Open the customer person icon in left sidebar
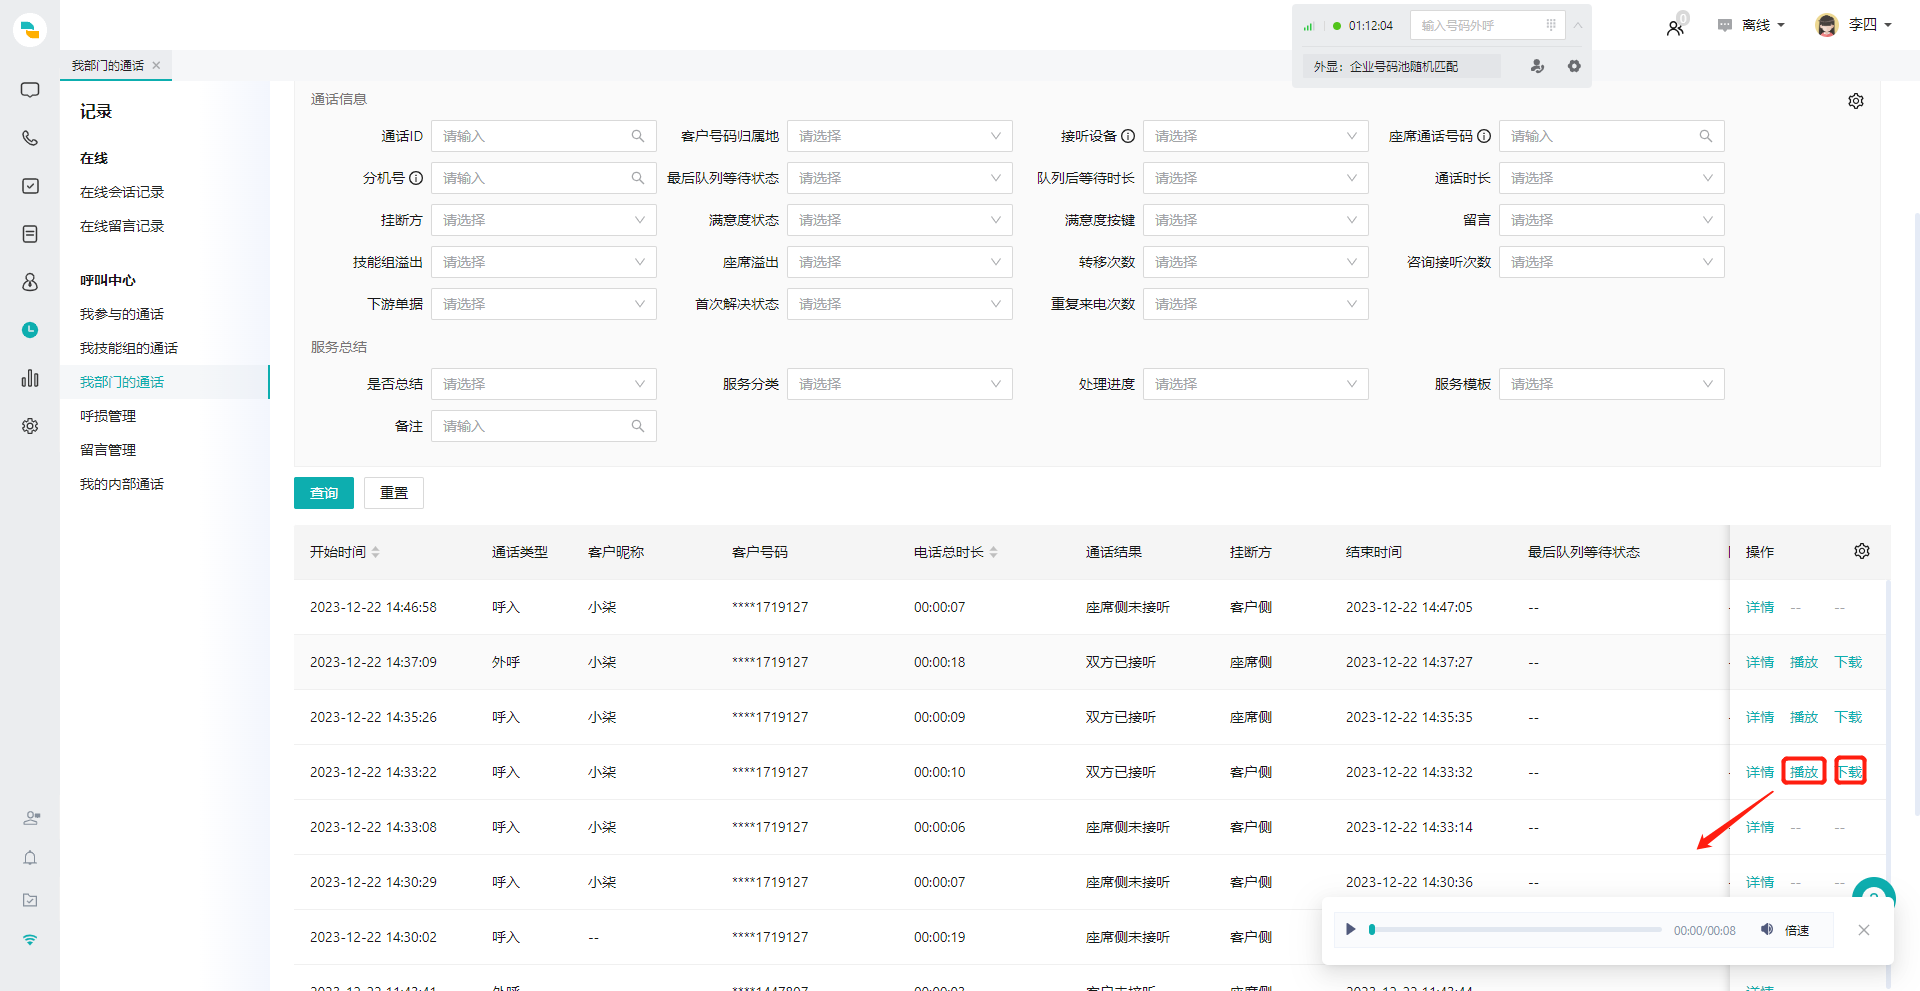This screenshot has width=1920, height=991. 30,282
